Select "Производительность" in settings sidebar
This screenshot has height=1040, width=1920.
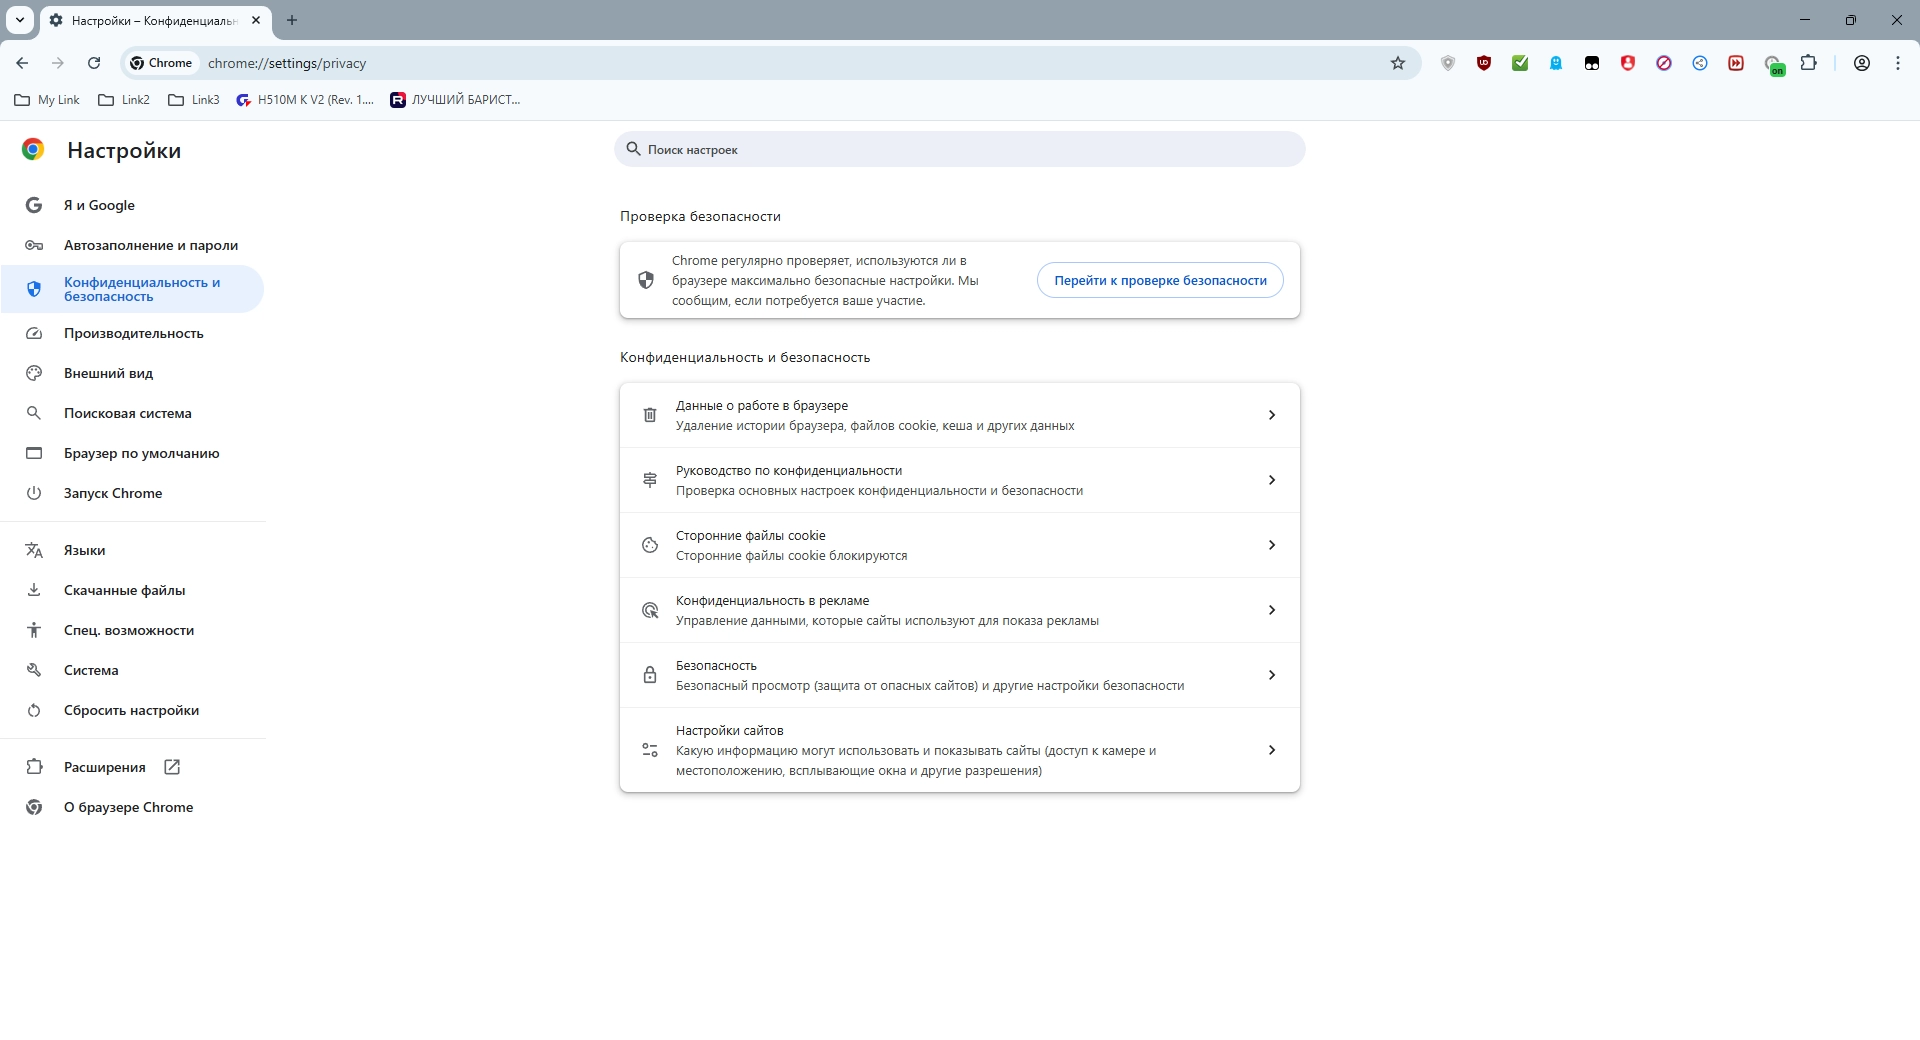(133, 333)
